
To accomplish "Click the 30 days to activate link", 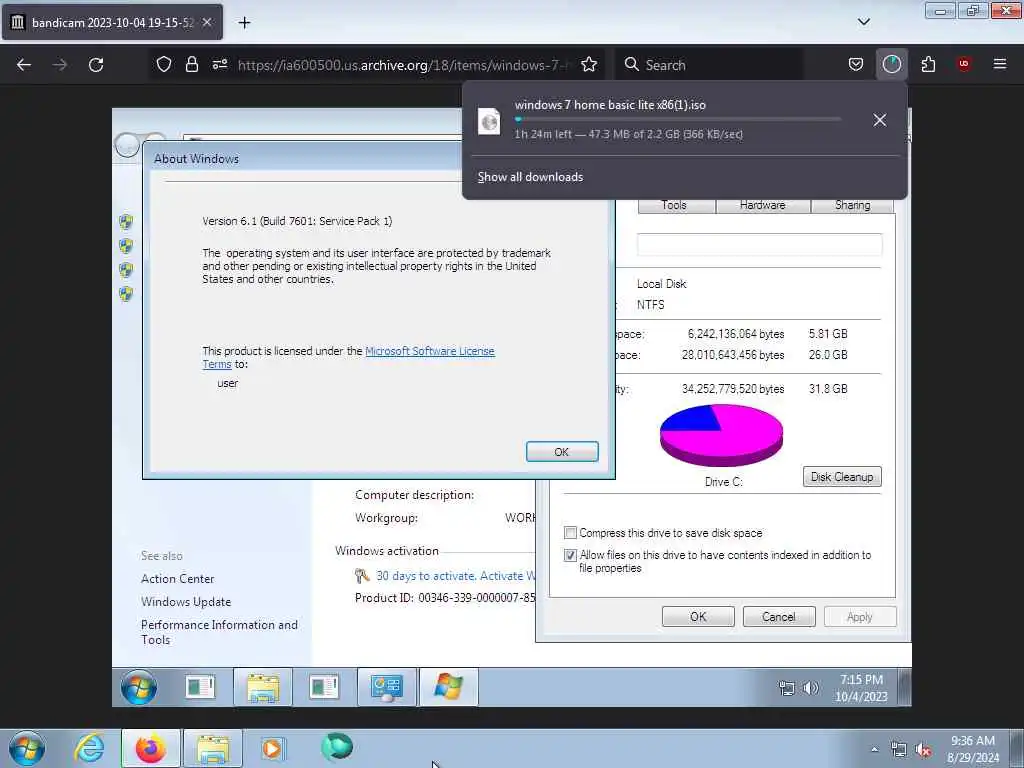I will [455, 576].
